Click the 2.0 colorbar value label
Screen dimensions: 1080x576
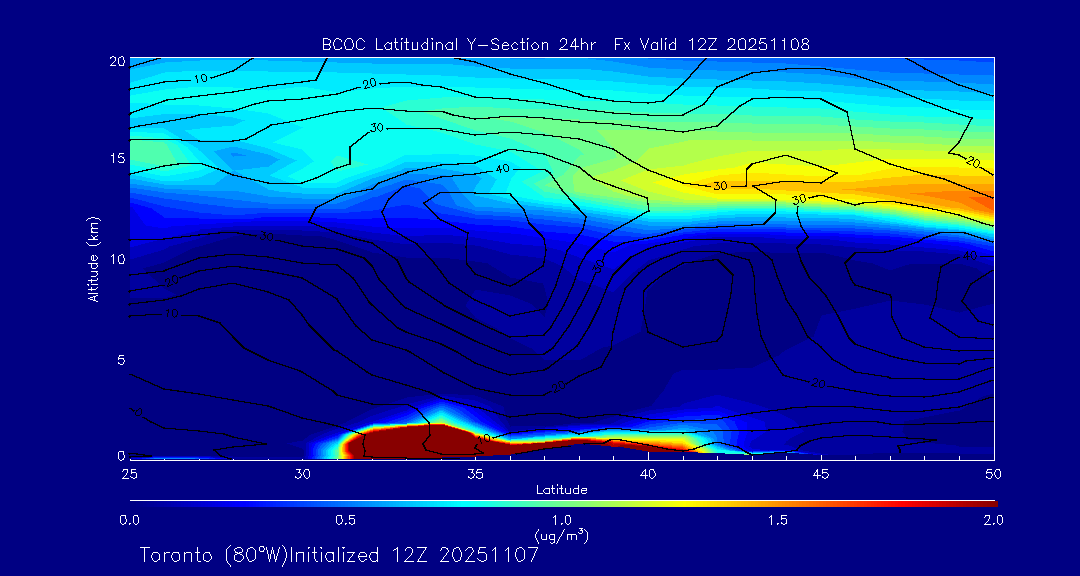(992, 520)
